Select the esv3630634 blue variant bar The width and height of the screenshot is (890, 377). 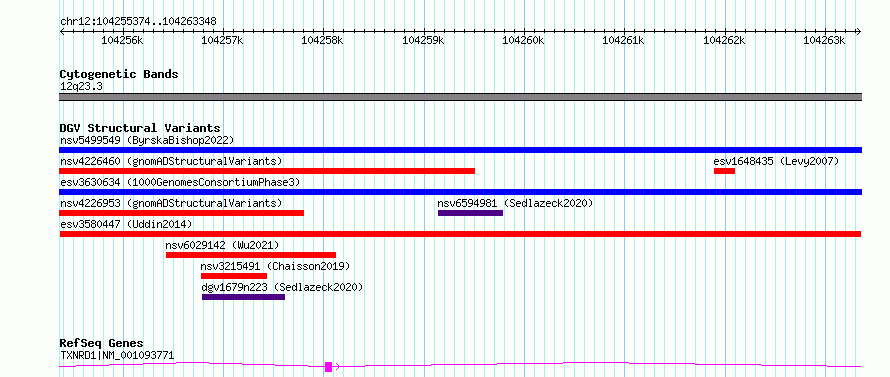tap(460, 192)
